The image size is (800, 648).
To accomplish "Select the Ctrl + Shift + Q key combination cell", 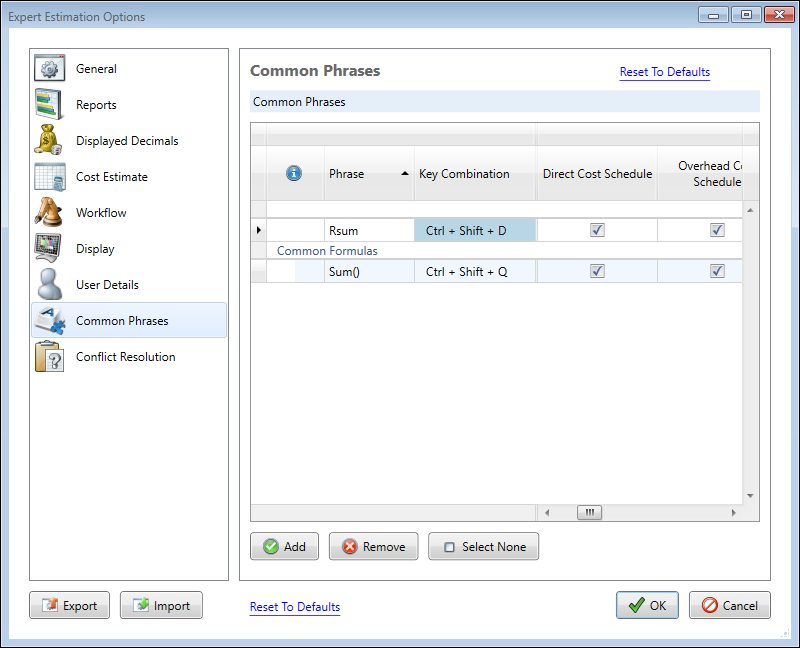I will click(466, 271).
